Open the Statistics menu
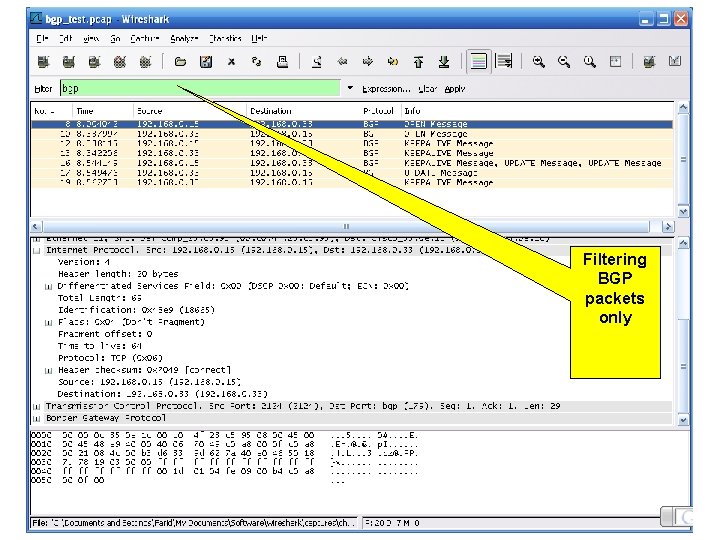 pos(225,39)
